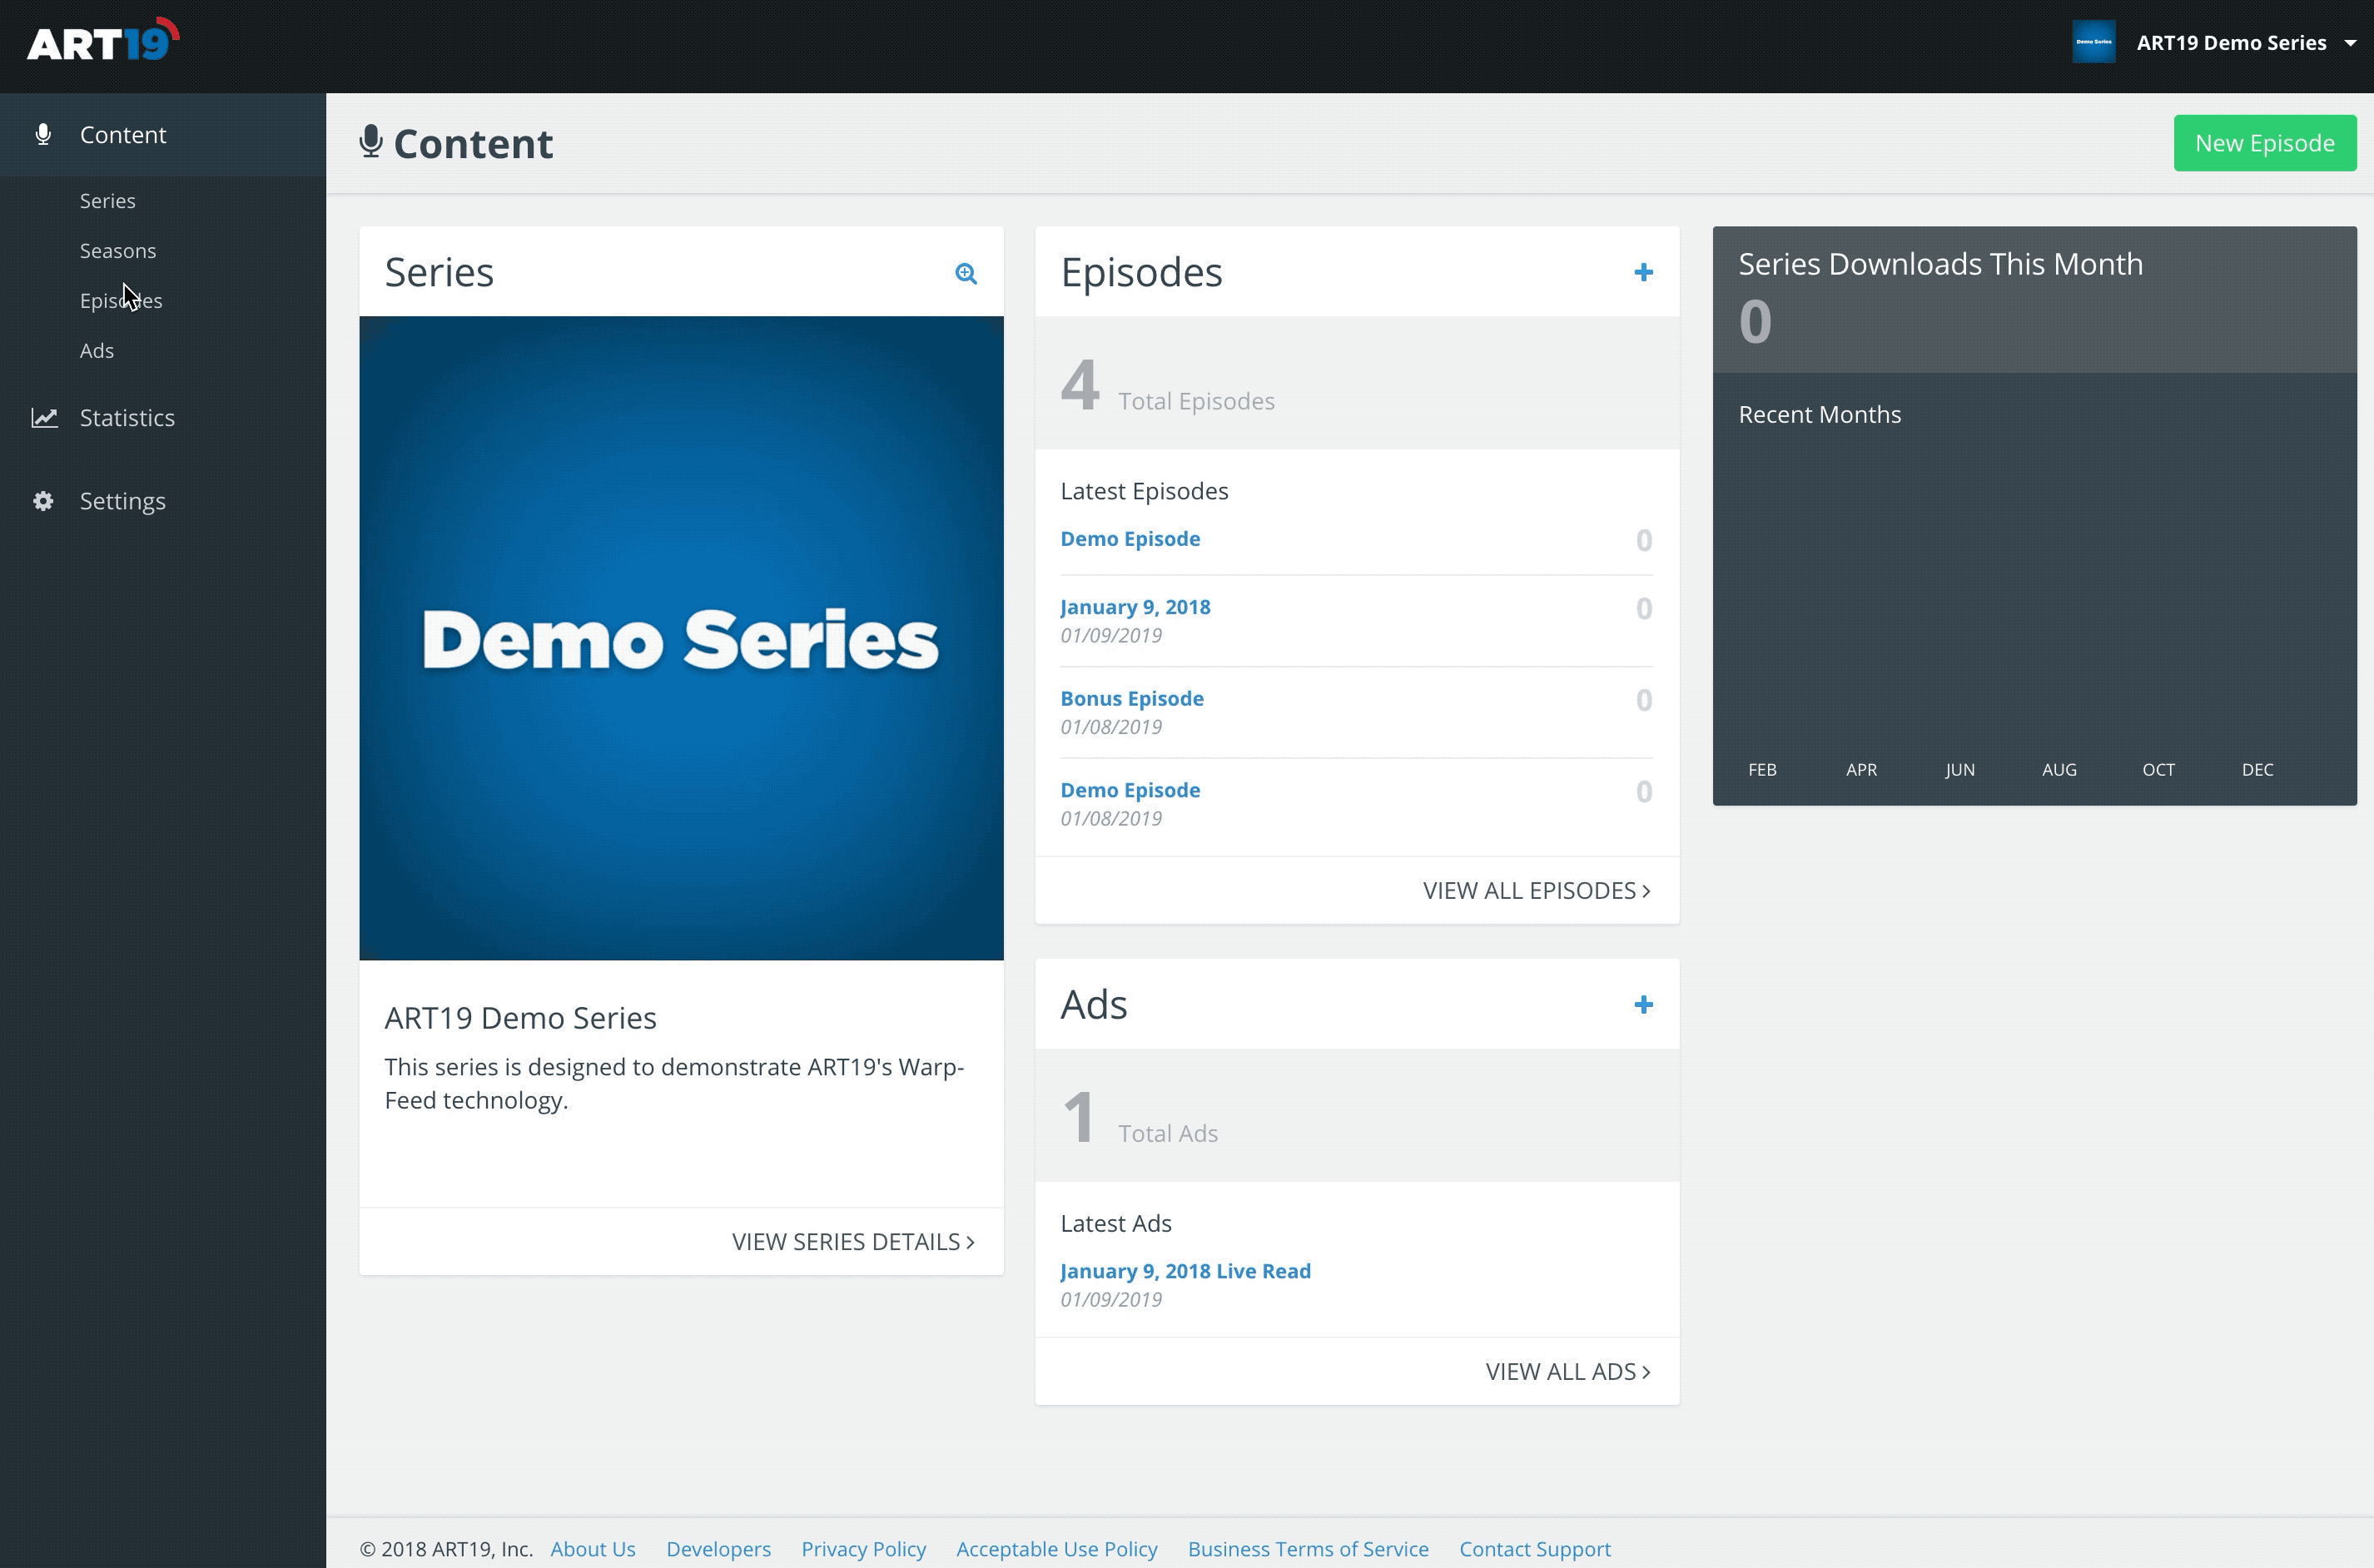
Task: Click the Statistics chart icon
Action: [x=44, y=417]
